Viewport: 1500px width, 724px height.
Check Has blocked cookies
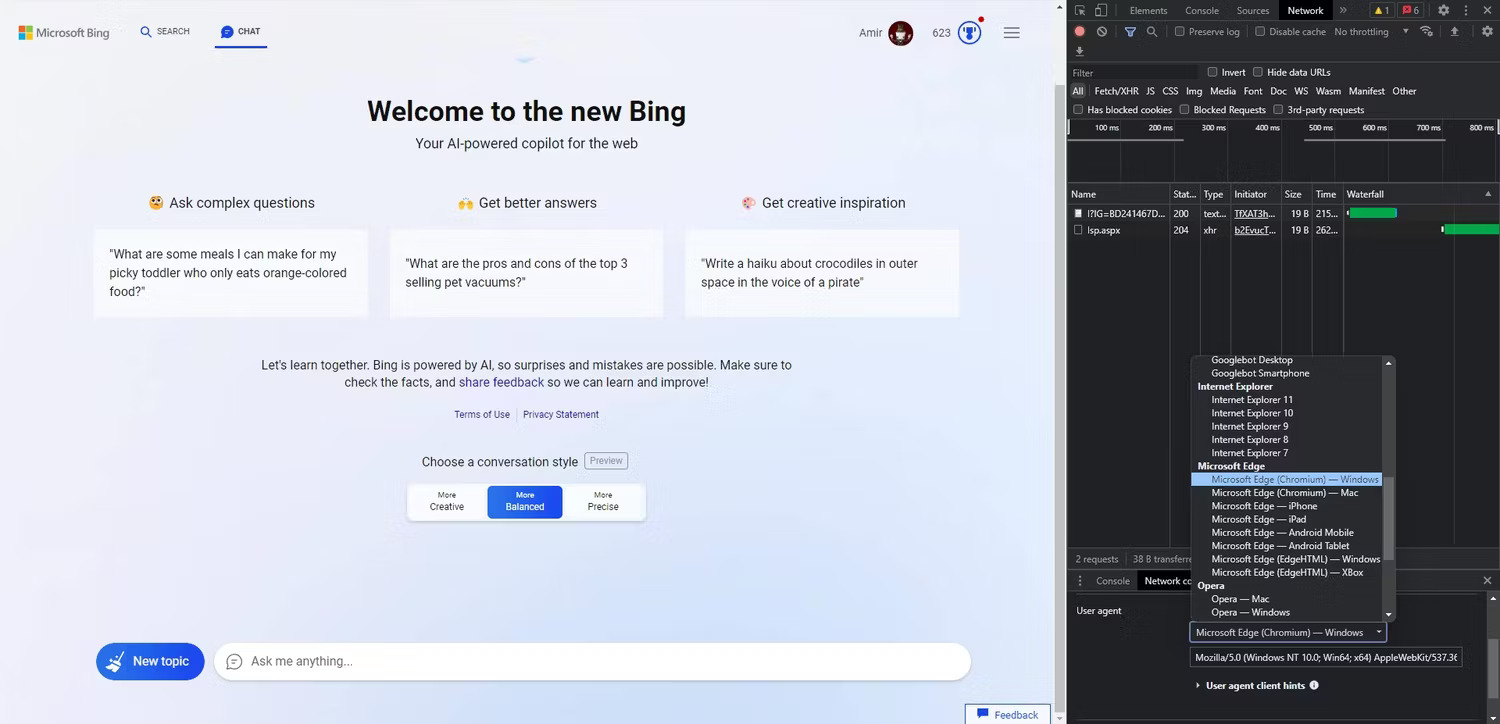[x=1078, y=109]
